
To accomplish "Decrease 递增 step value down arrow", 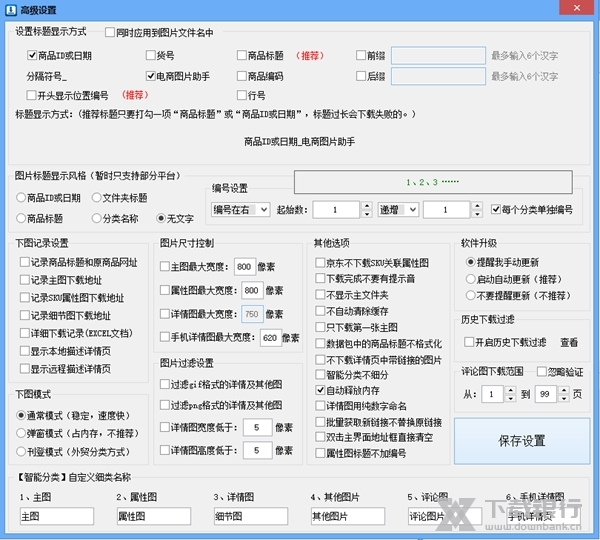I will point(477,214).
